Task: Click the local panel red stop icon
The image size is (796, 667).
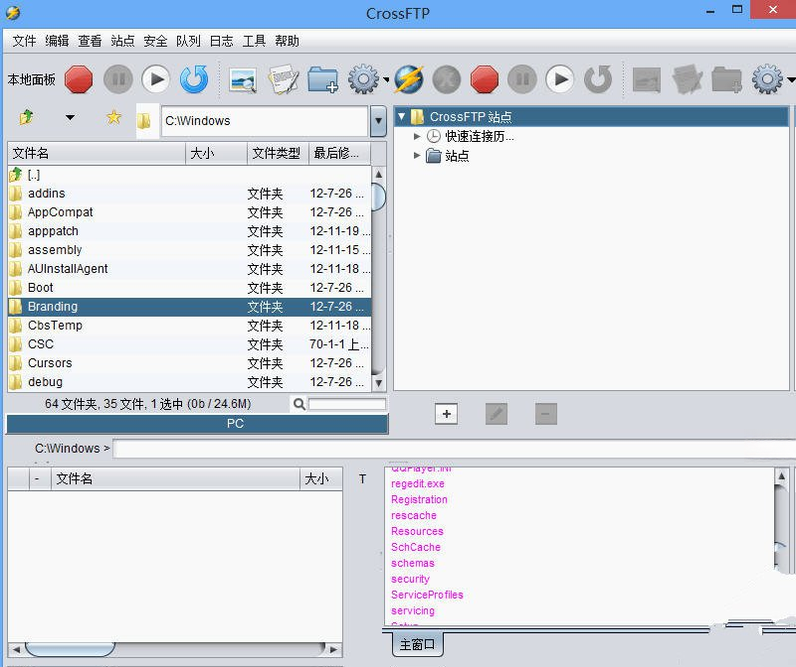Action: pyautogui.click(x=79, y=80)
